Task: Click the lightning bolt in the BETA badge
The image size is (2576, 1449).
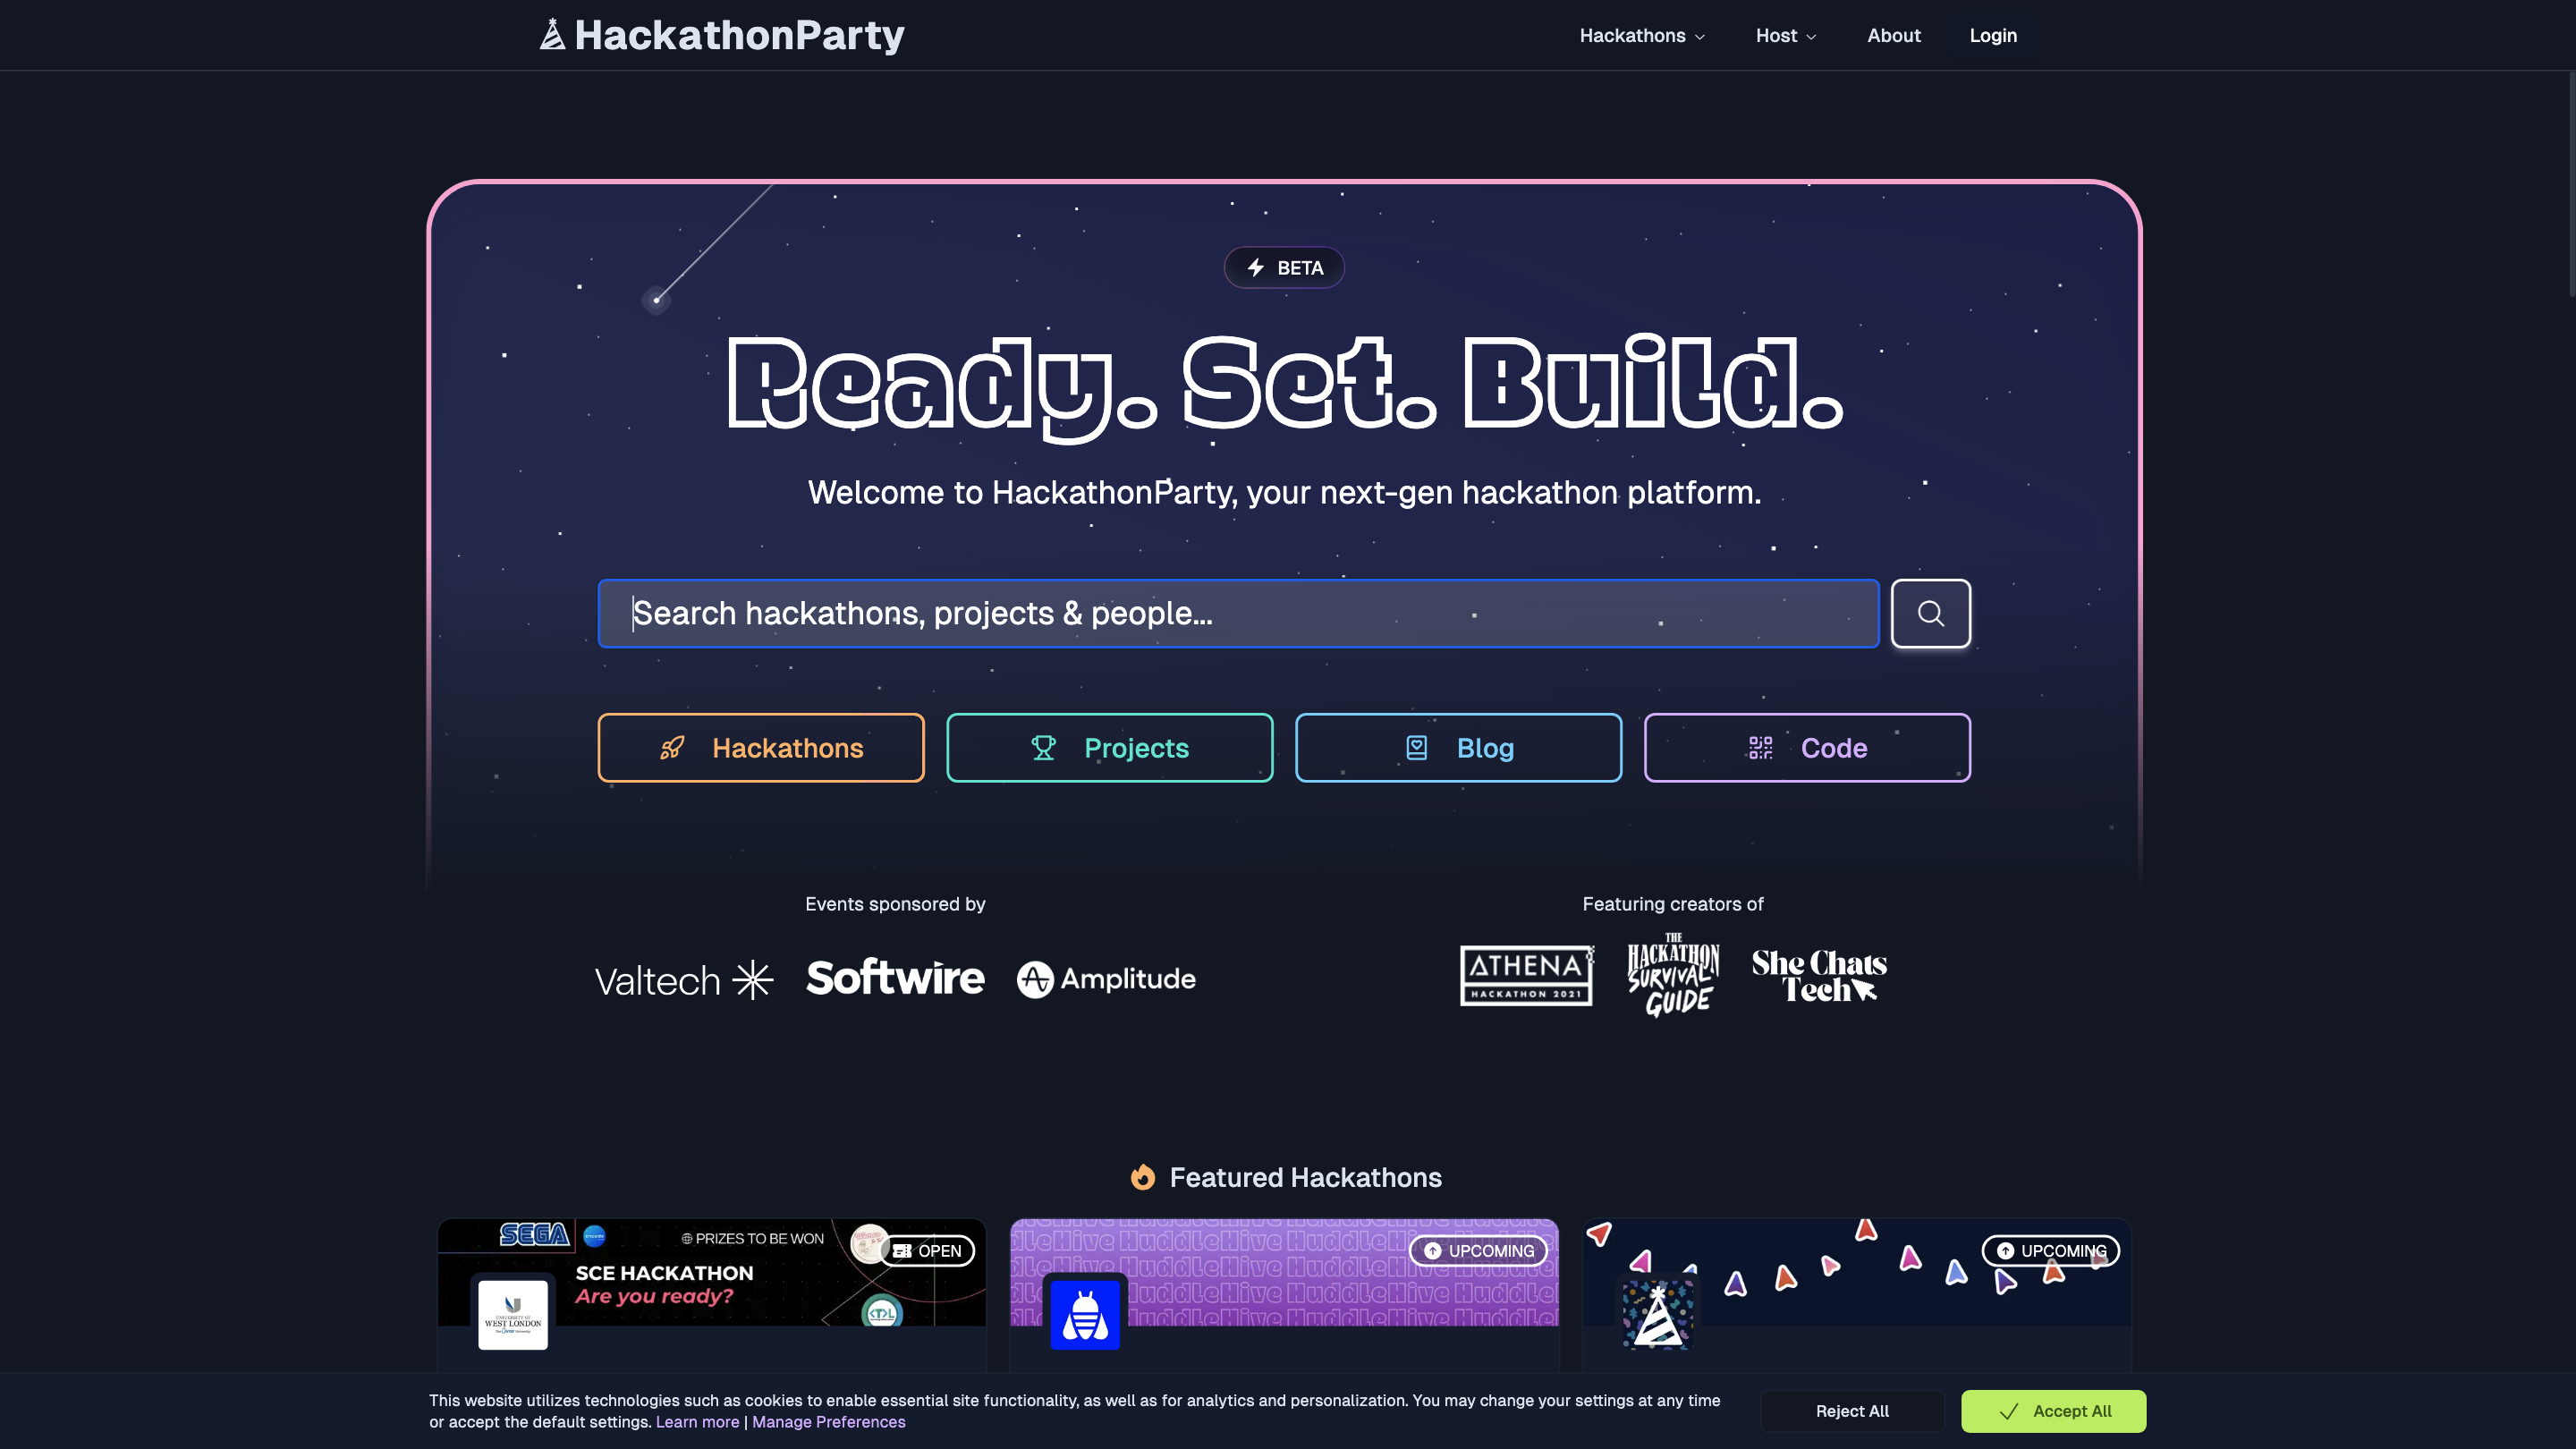Action: pos(1255,267)
